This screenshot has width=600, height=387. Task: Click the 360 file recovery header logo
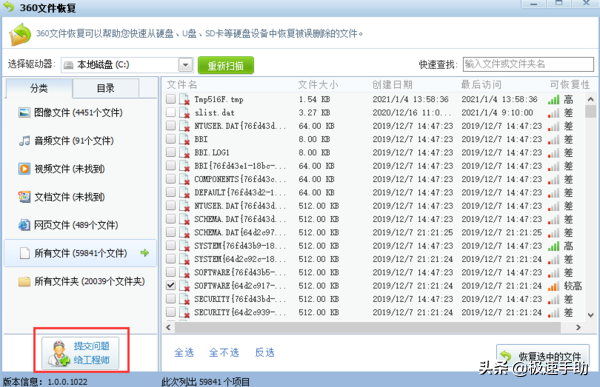click(20, 34)
